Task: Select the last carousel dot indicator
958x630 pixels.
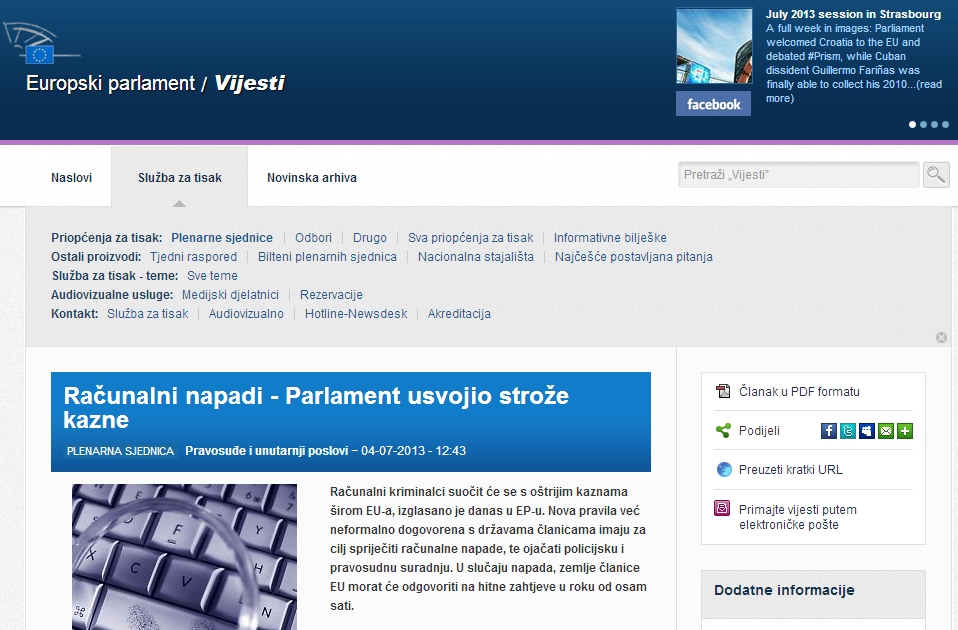Action: click(947, 125)
